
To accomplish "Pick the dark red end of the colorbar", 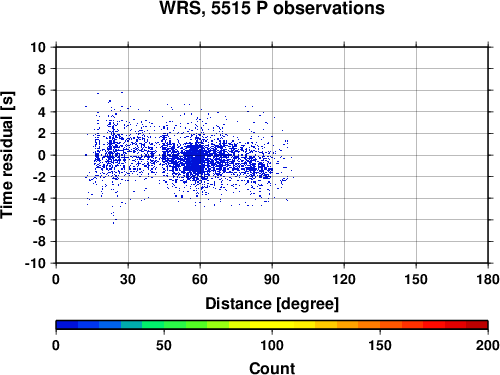I will click(477, 325).
